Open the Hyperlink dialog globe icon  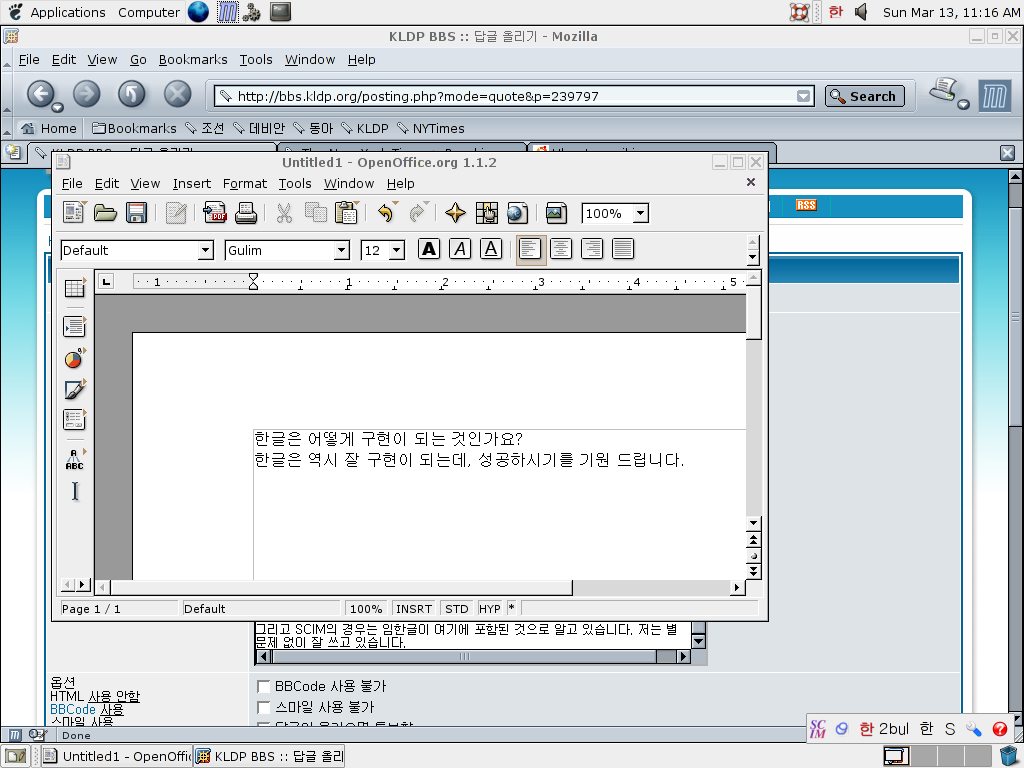pyautogui.click(x=517, y=213)
